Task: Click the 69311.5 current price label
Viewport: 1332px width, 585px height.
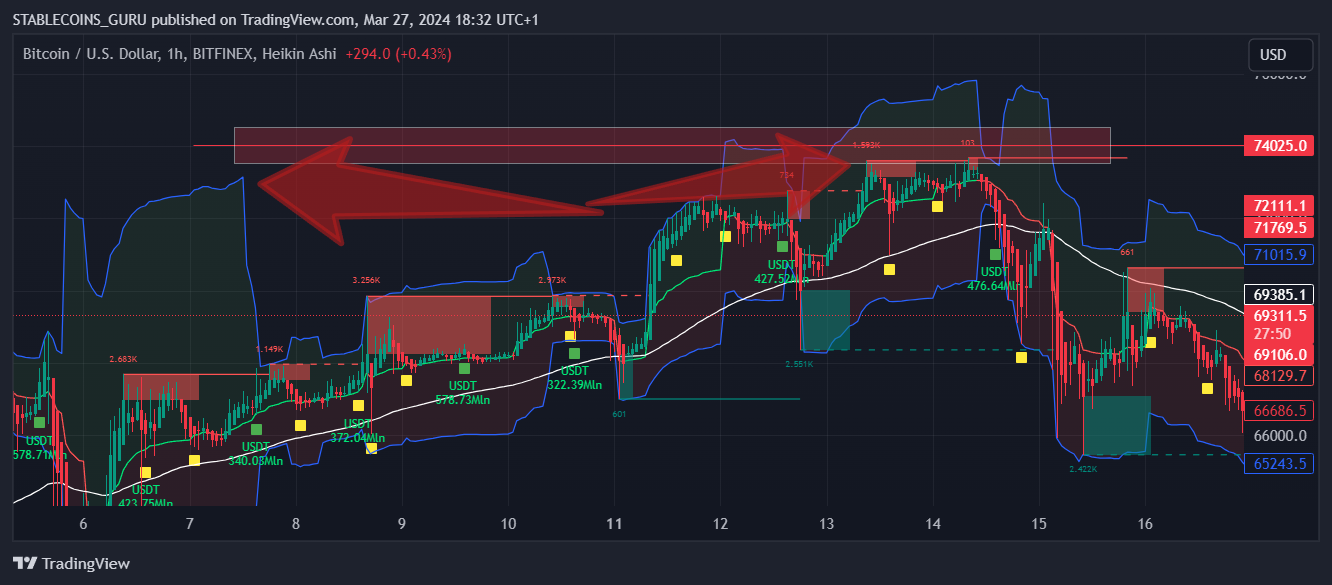Action: 1280,315
